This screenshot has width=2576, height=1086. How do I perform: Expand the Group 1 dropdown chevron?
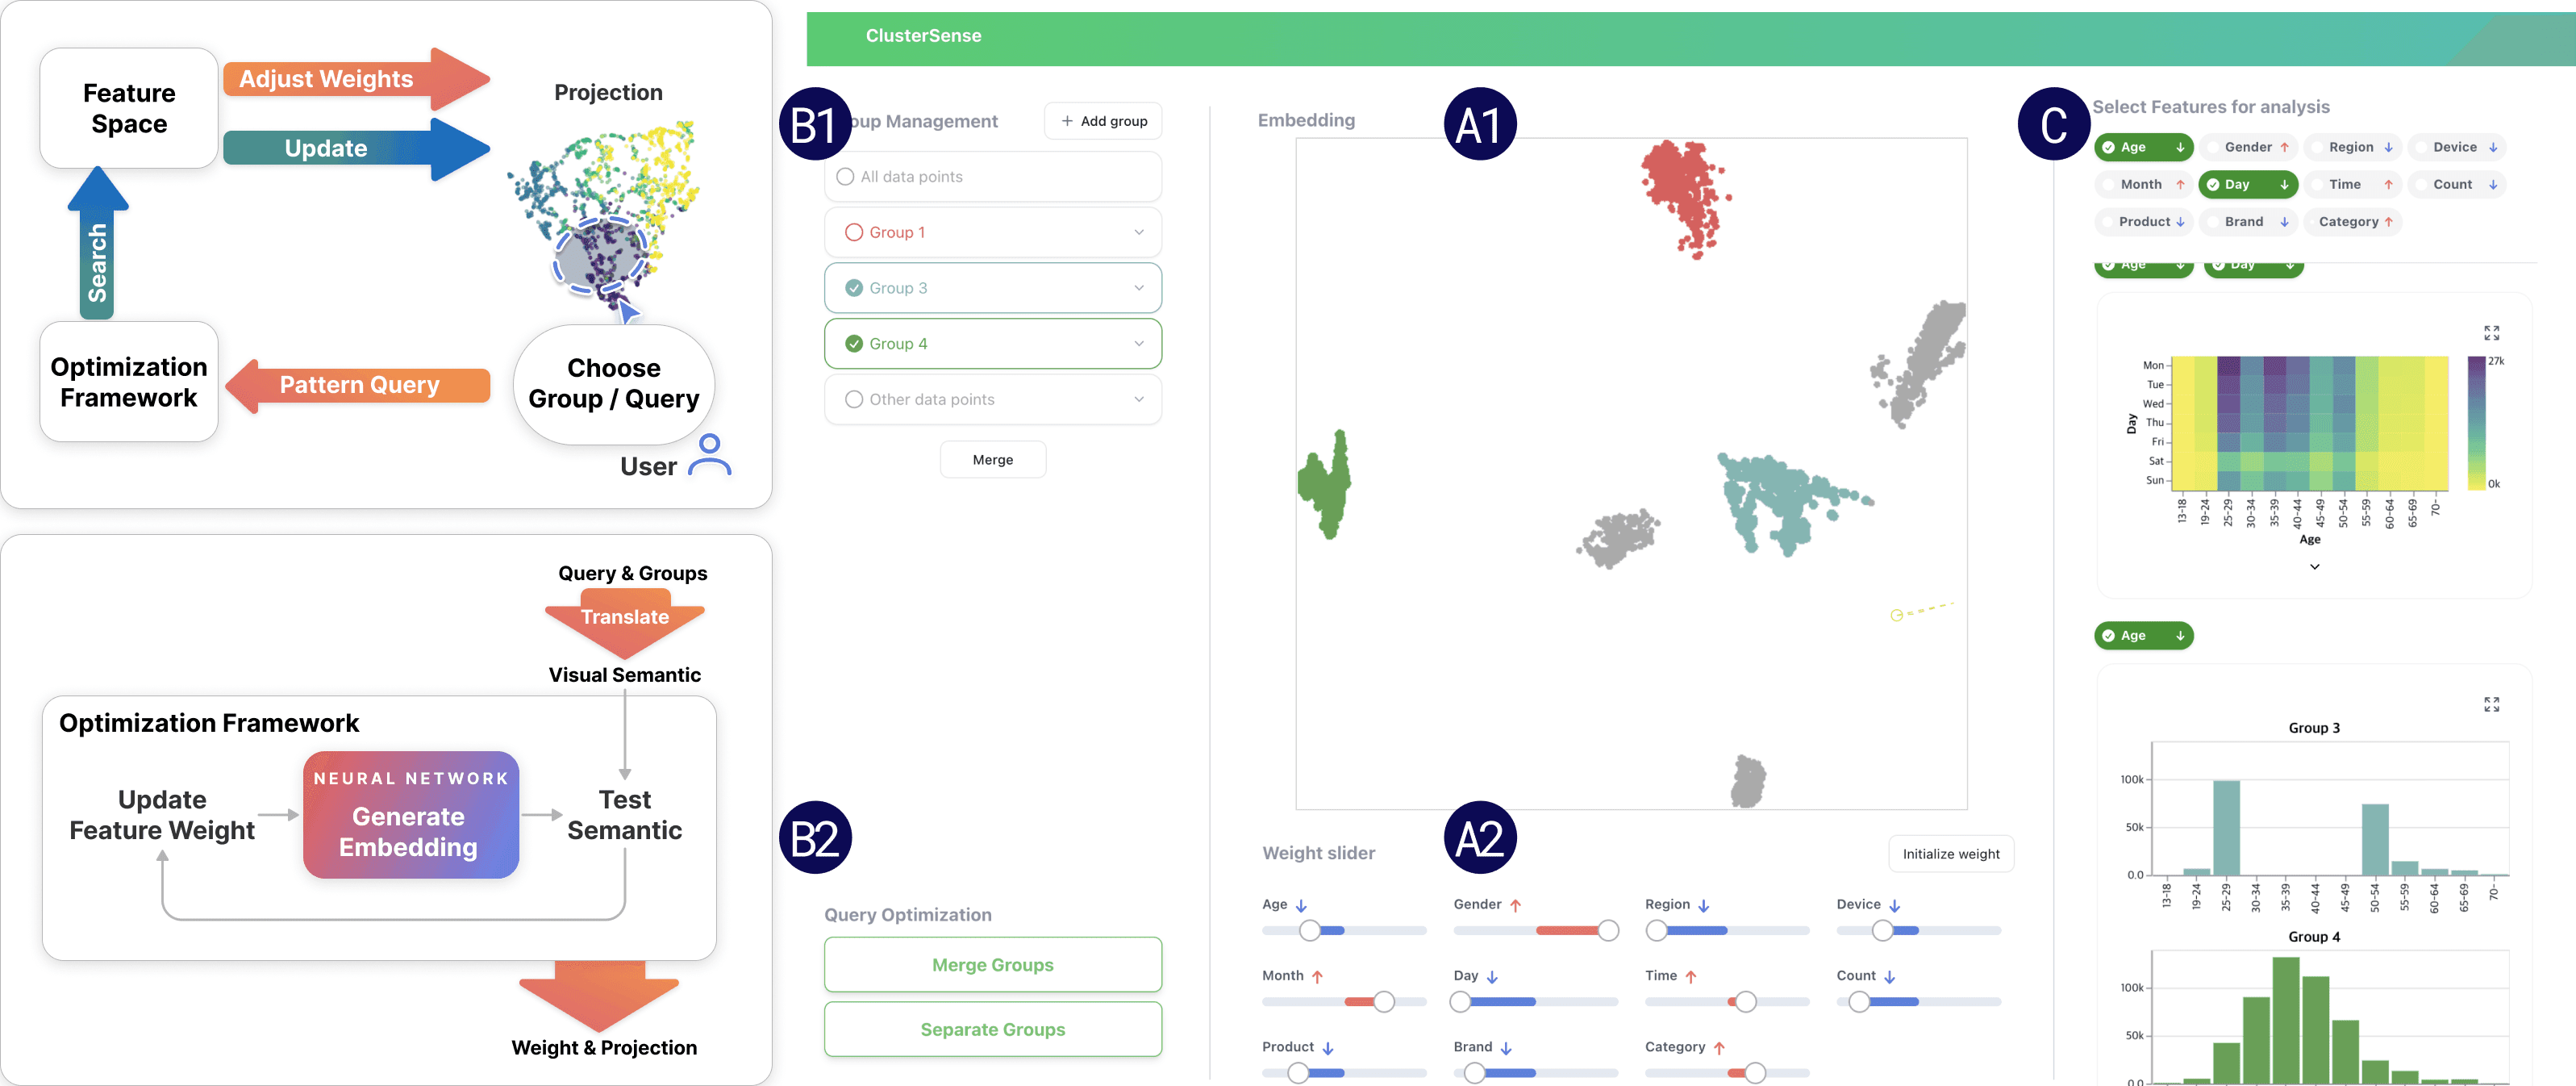point(1138,232)
